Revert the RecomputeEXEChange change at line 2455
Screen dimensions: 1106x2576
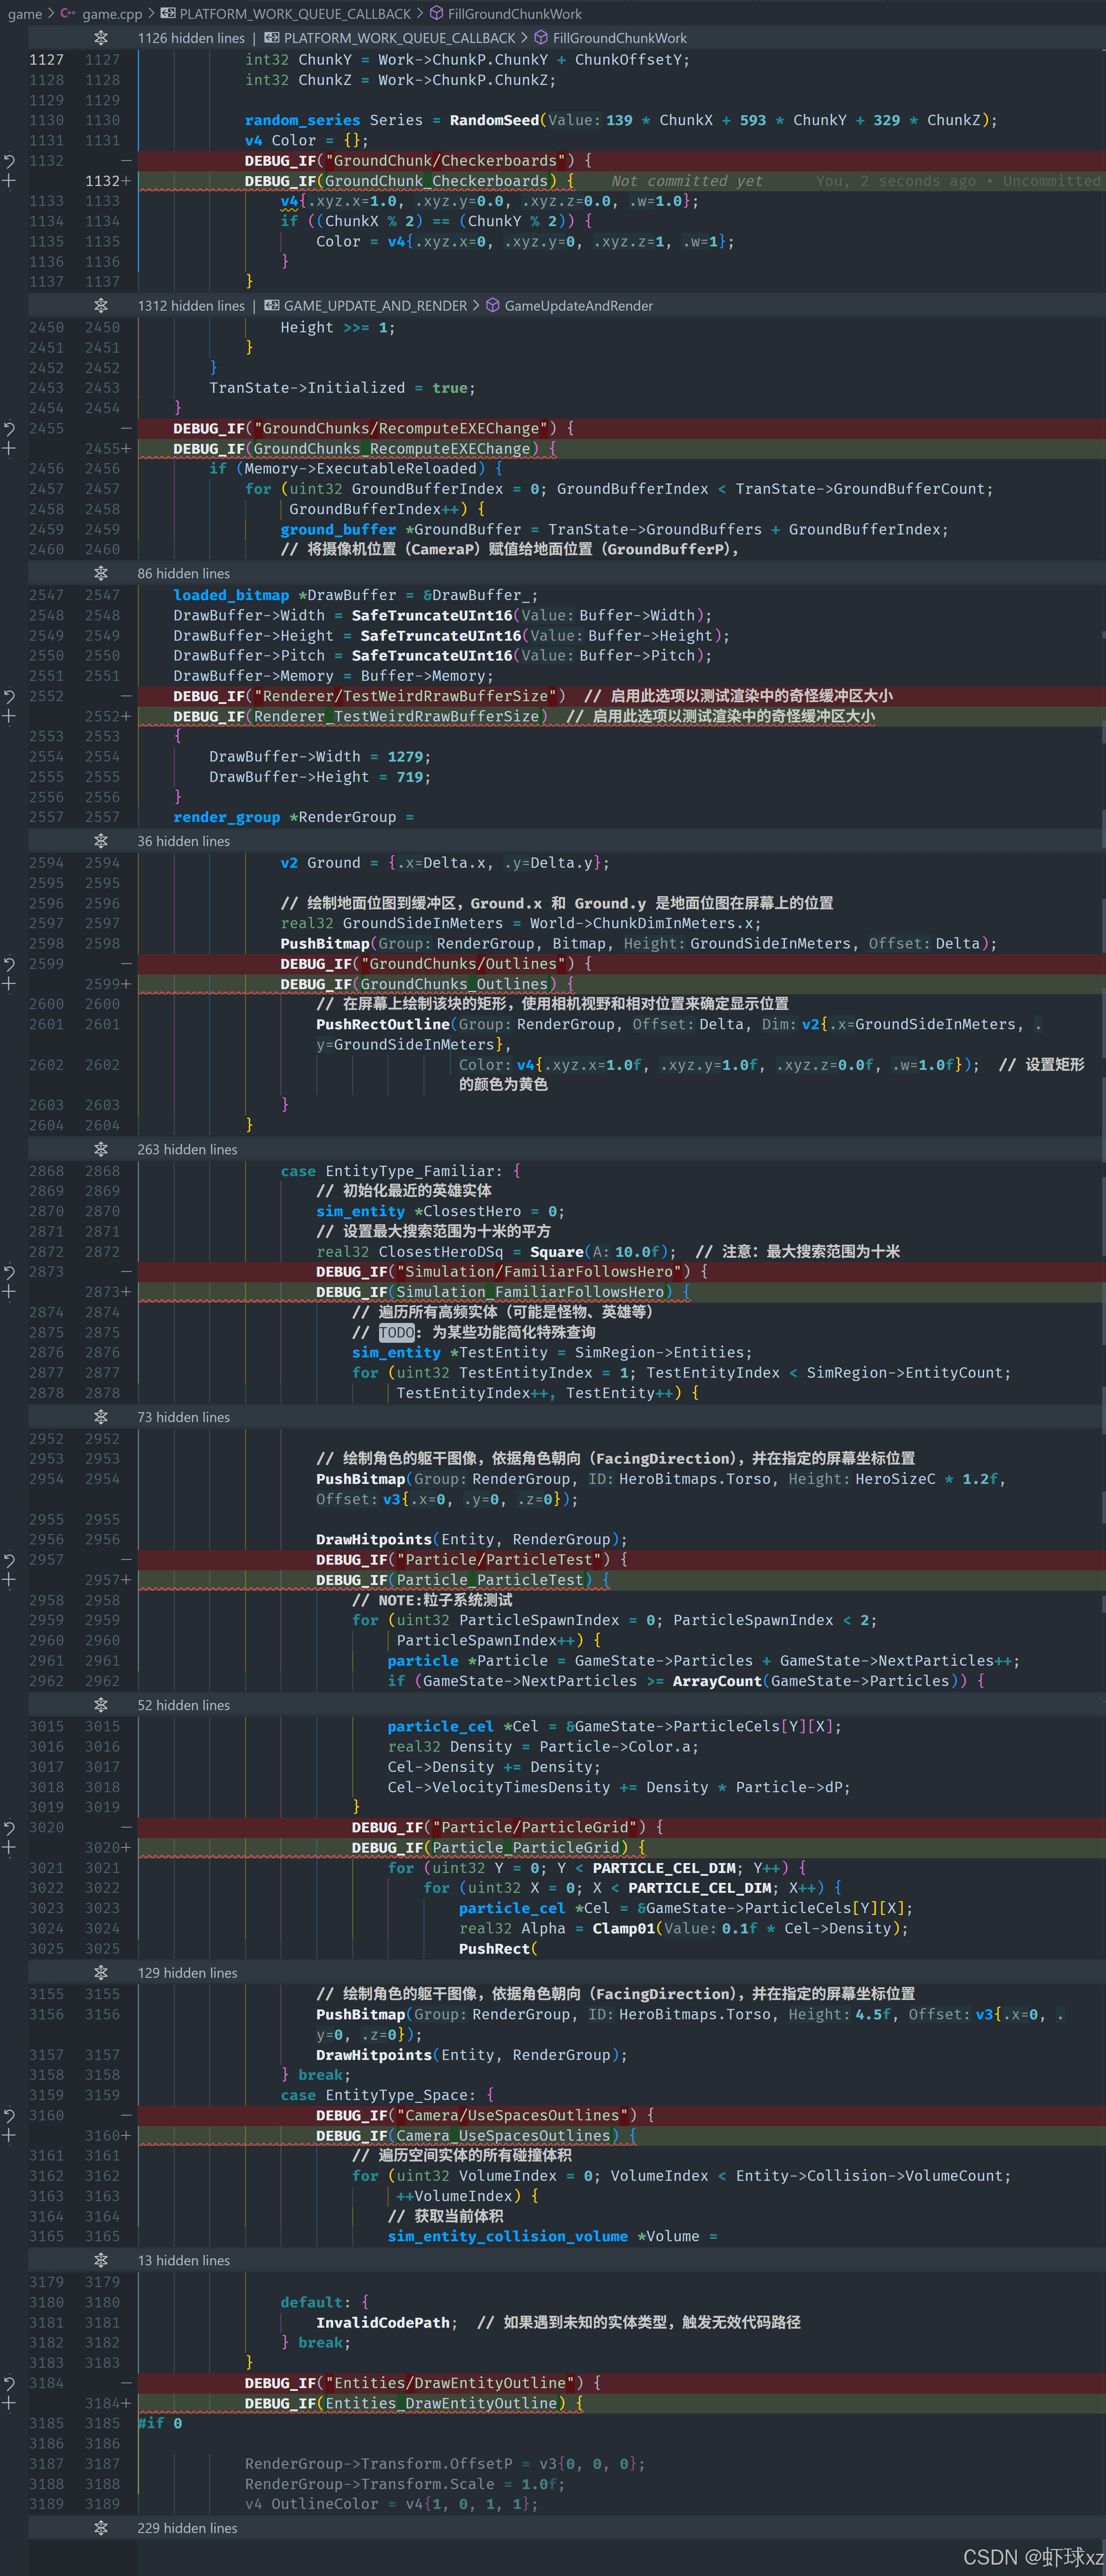pos(9,428)
